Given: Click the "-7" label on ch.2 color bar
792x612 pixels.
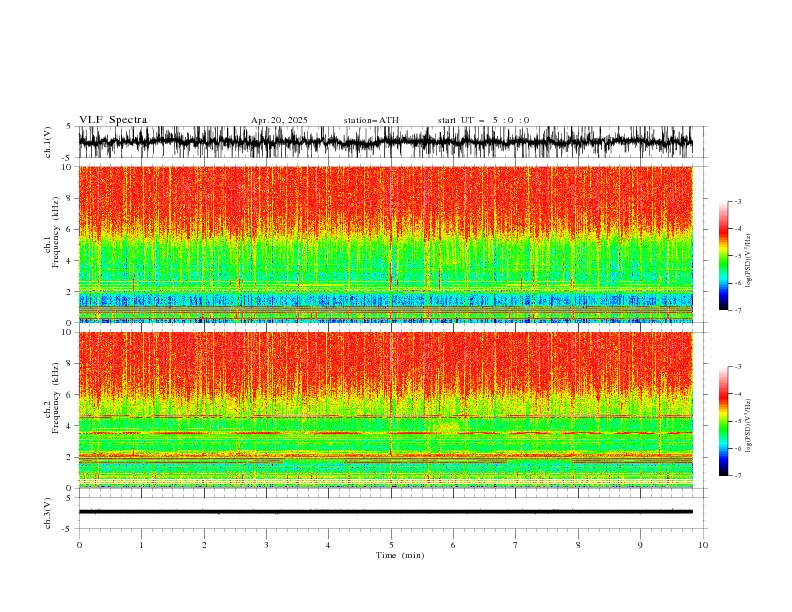Looking at the screenshot, I should (x=738, y=476).
